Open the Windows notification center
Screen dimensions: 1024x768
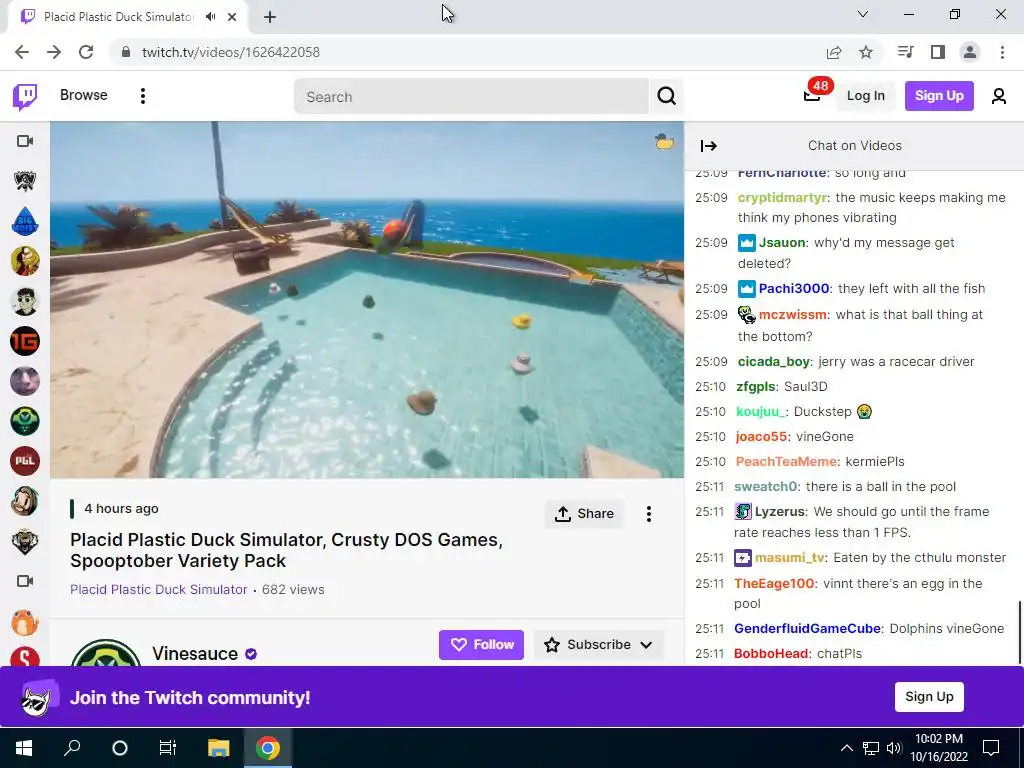(x=991, y=747)
